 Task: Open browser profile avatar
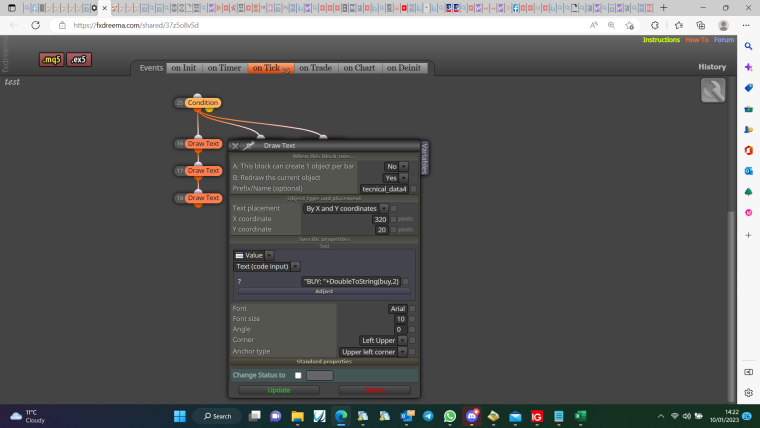pos(723,25)
